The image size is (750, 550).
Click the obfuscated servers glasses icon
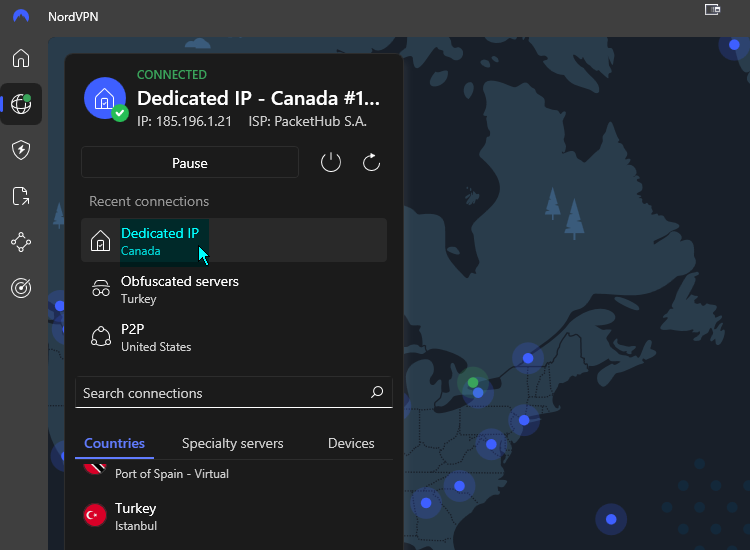point(101,289)
